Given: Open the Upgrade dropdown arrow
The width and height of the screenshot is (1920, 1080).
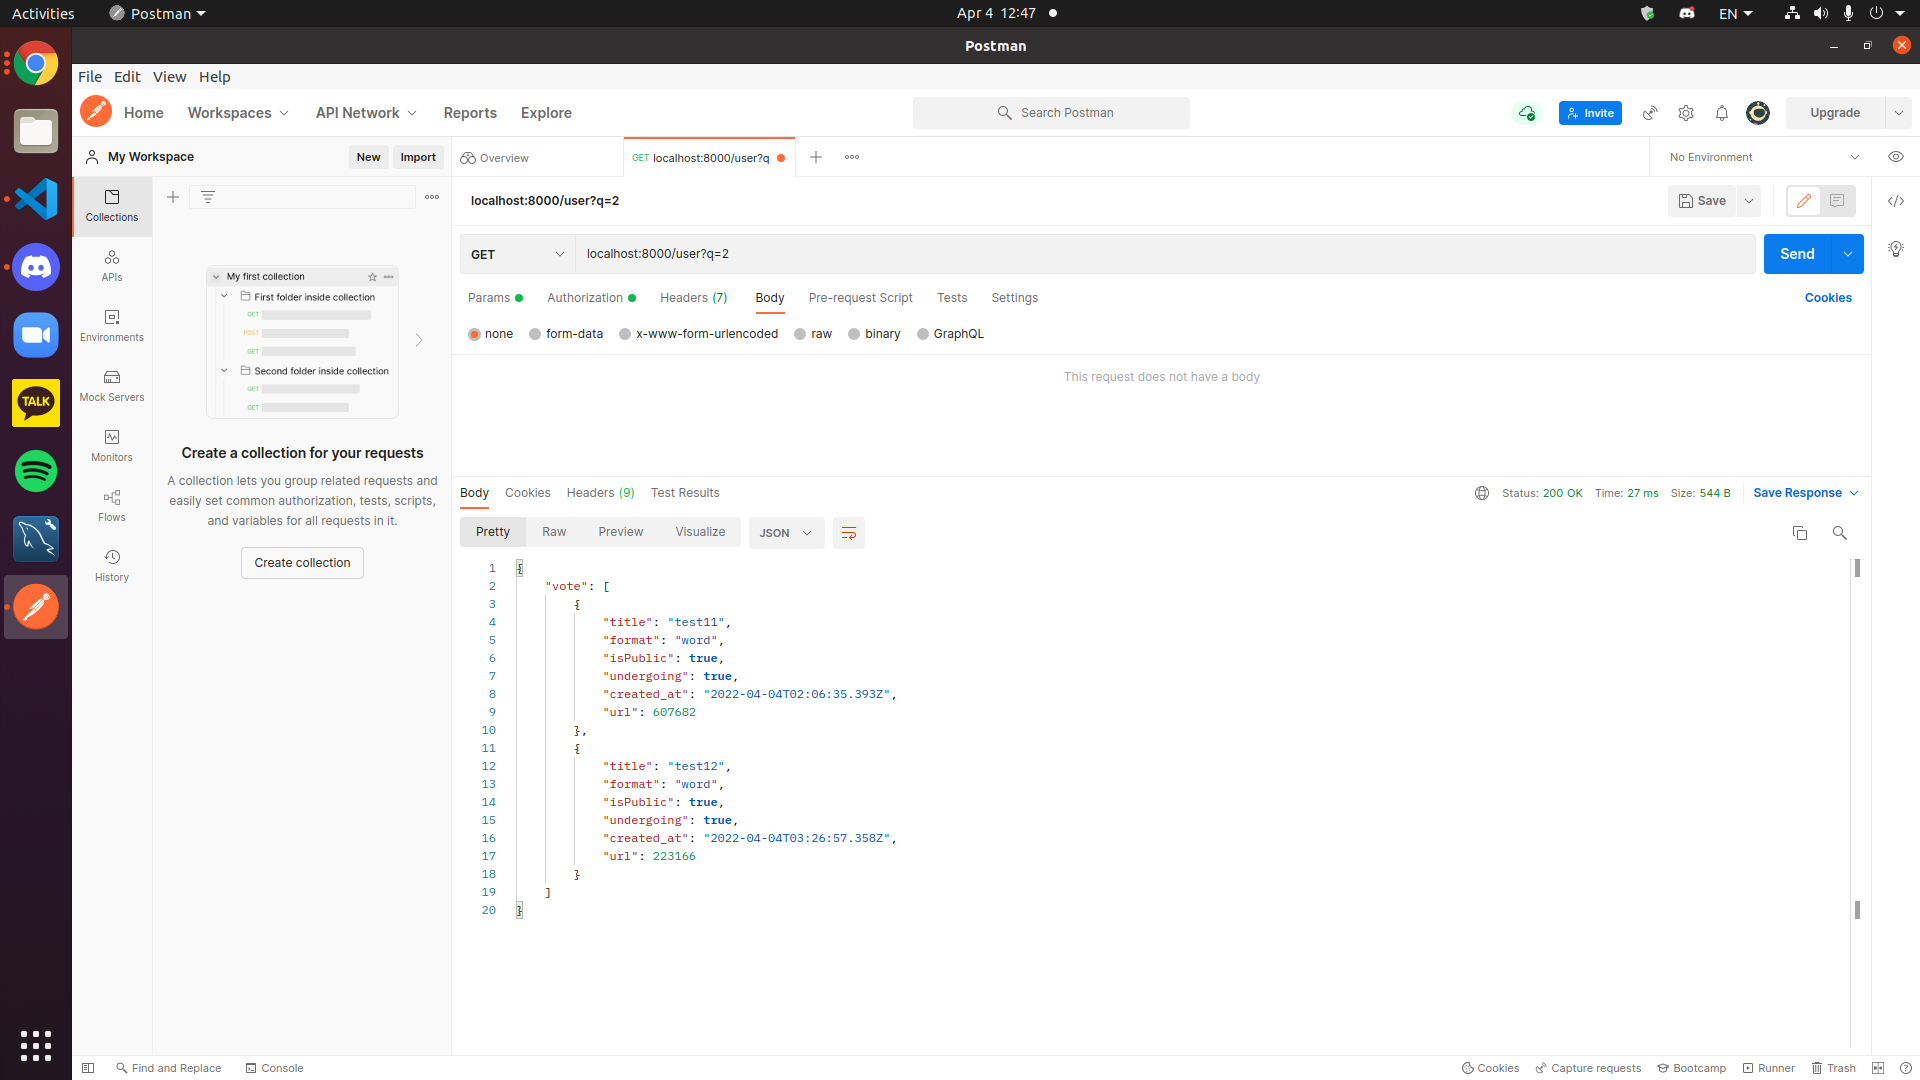Looking at the screenshot, I should pos(1899,113).
